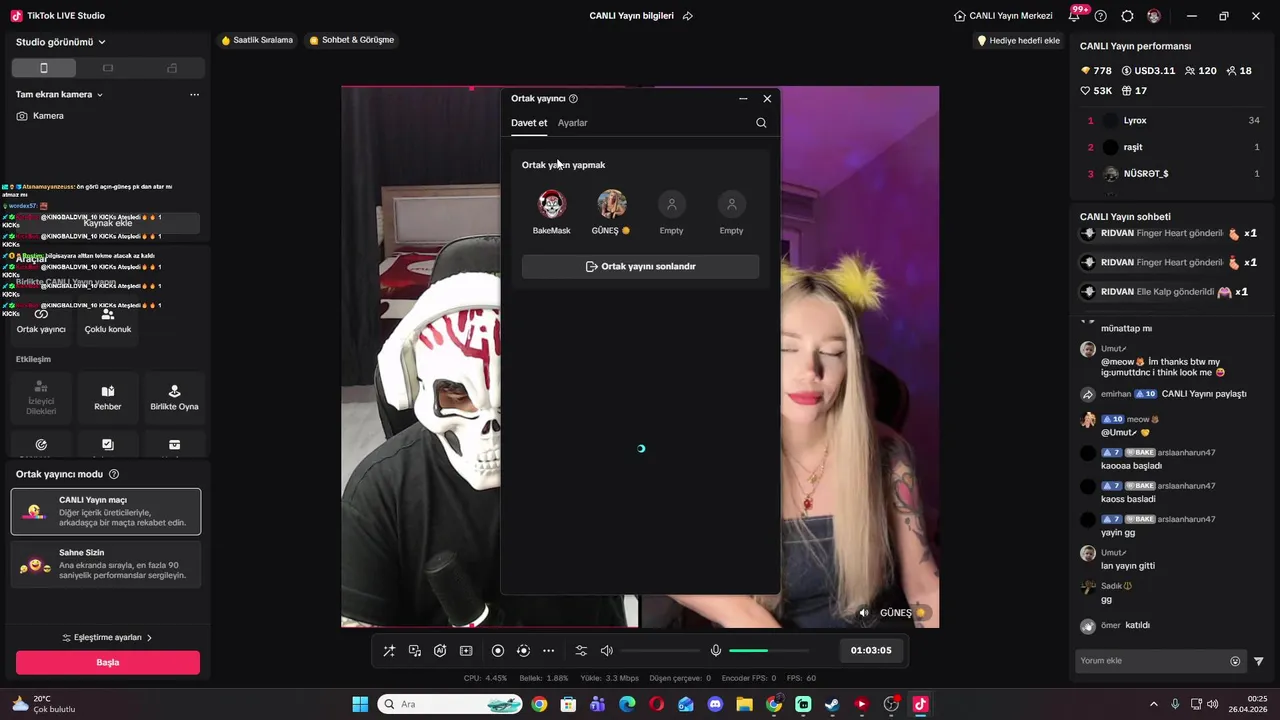Open the three-dot more options in bottom toolbar

[x=548, y=651]
